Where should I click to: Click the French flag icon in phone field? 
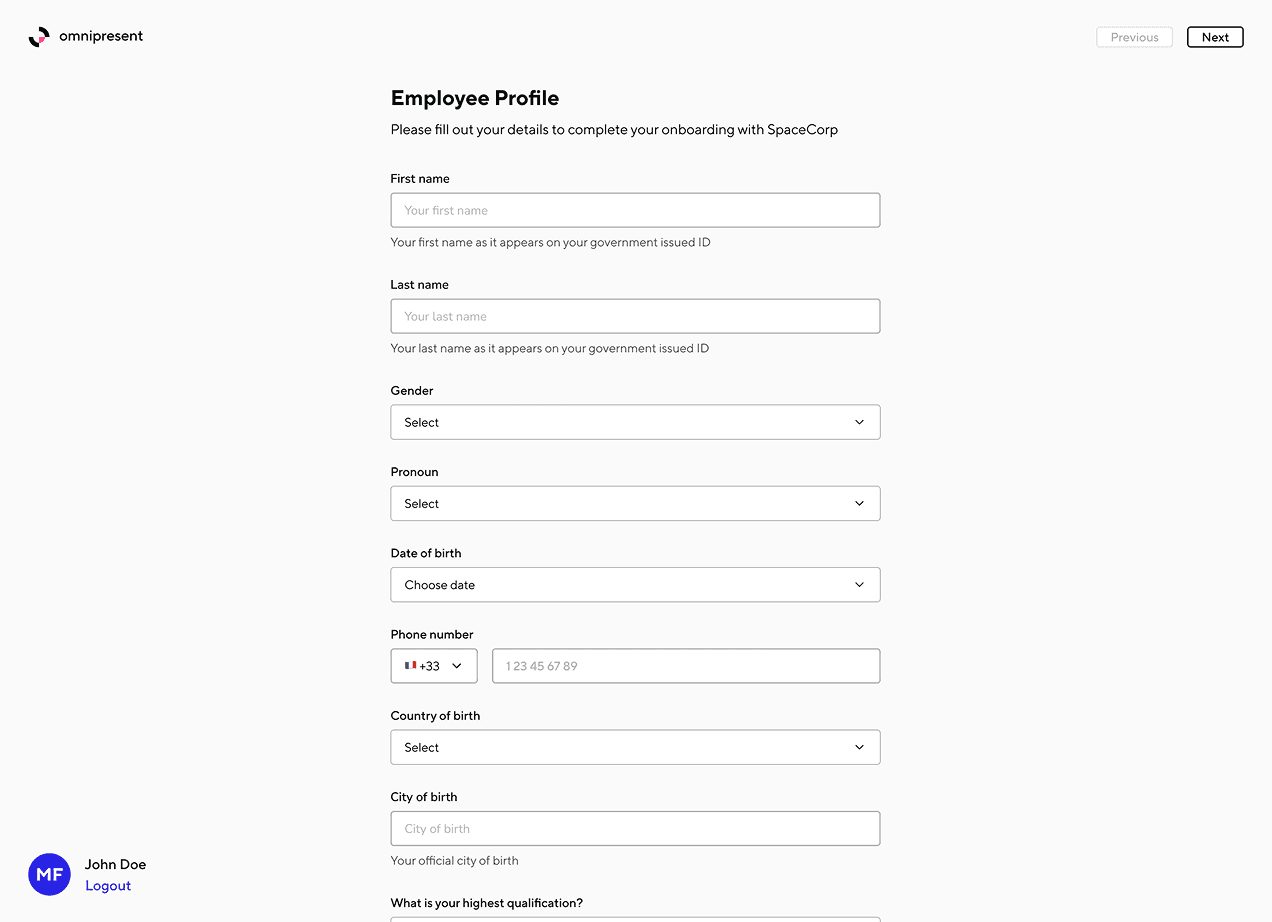[x=410, y=665]
